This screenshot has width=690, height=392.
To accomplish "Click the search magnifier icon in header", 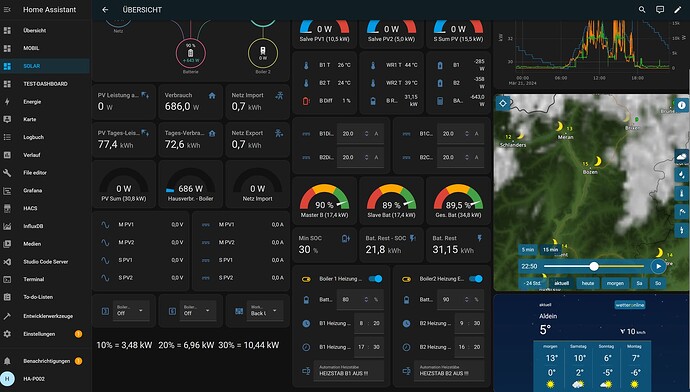I will point(642,9).
